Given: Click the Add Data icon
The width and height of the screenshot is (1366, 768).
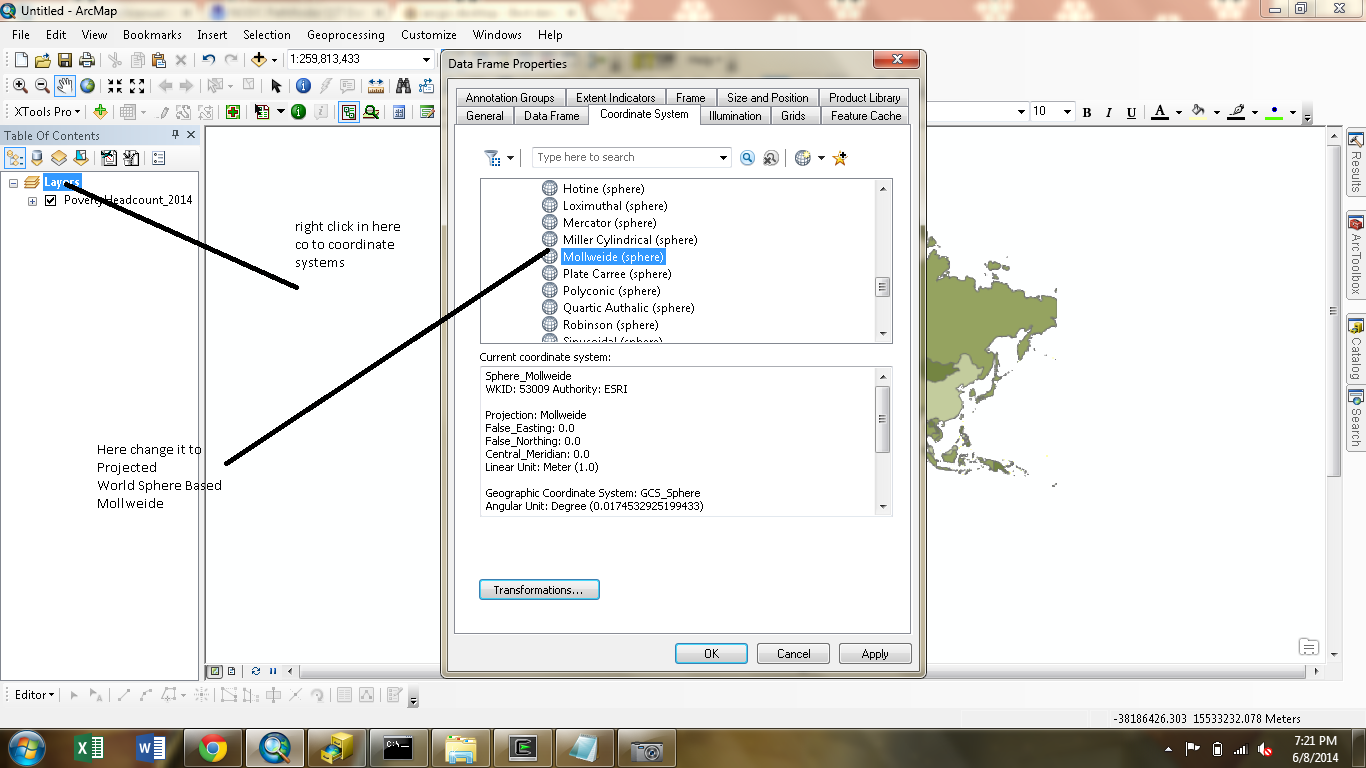Looking at the screenshot, I should tap(260, 60).
